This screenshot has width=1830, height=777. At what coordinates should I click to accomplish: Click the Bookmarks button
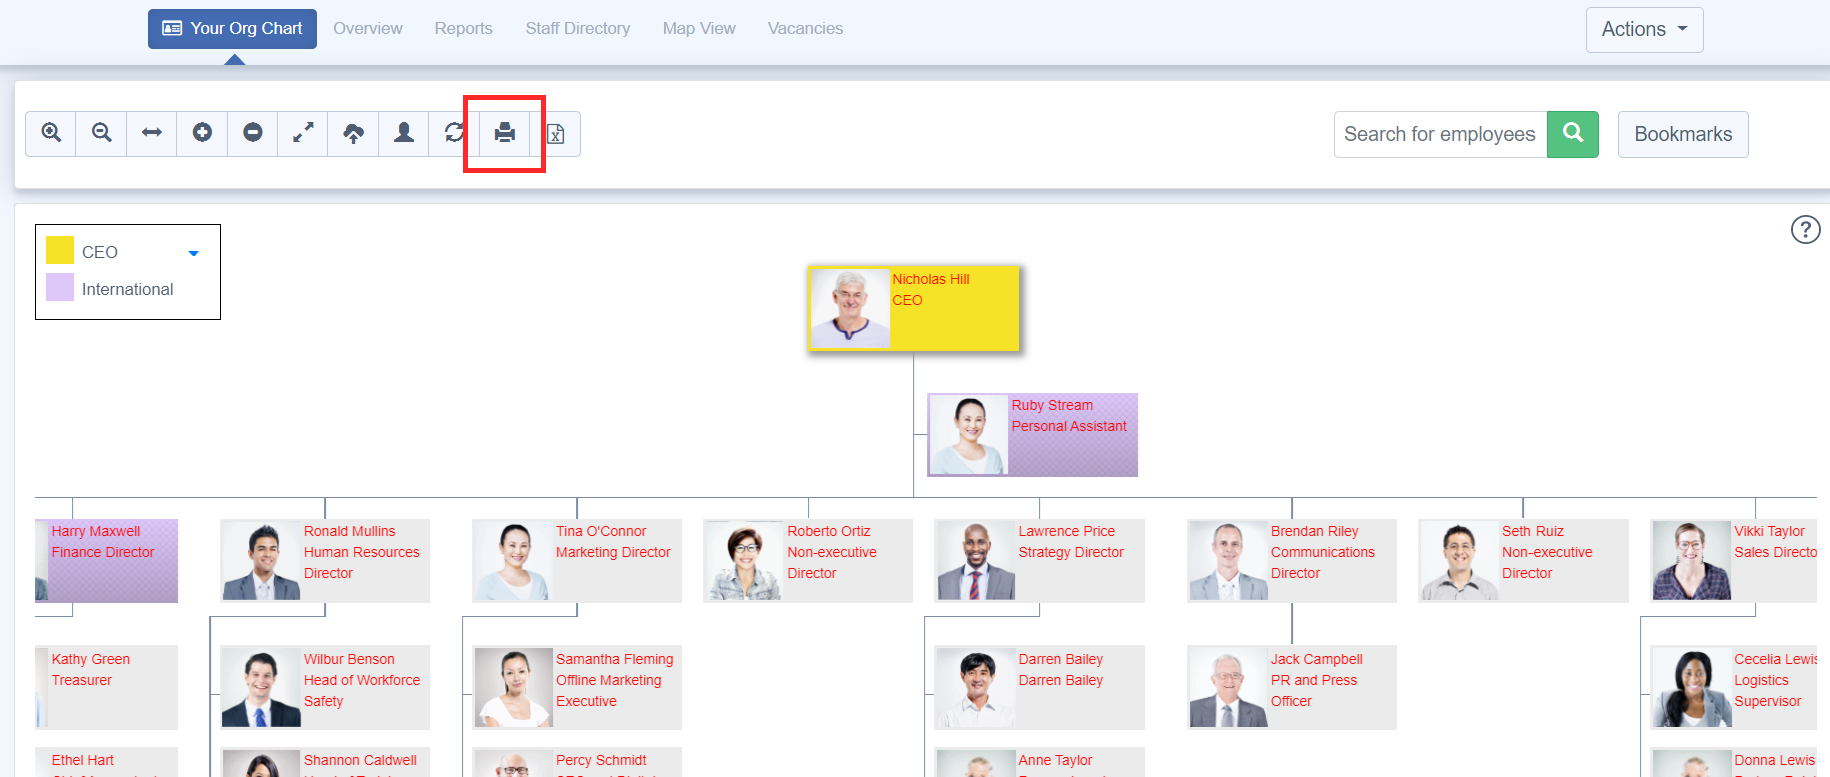1682,134
